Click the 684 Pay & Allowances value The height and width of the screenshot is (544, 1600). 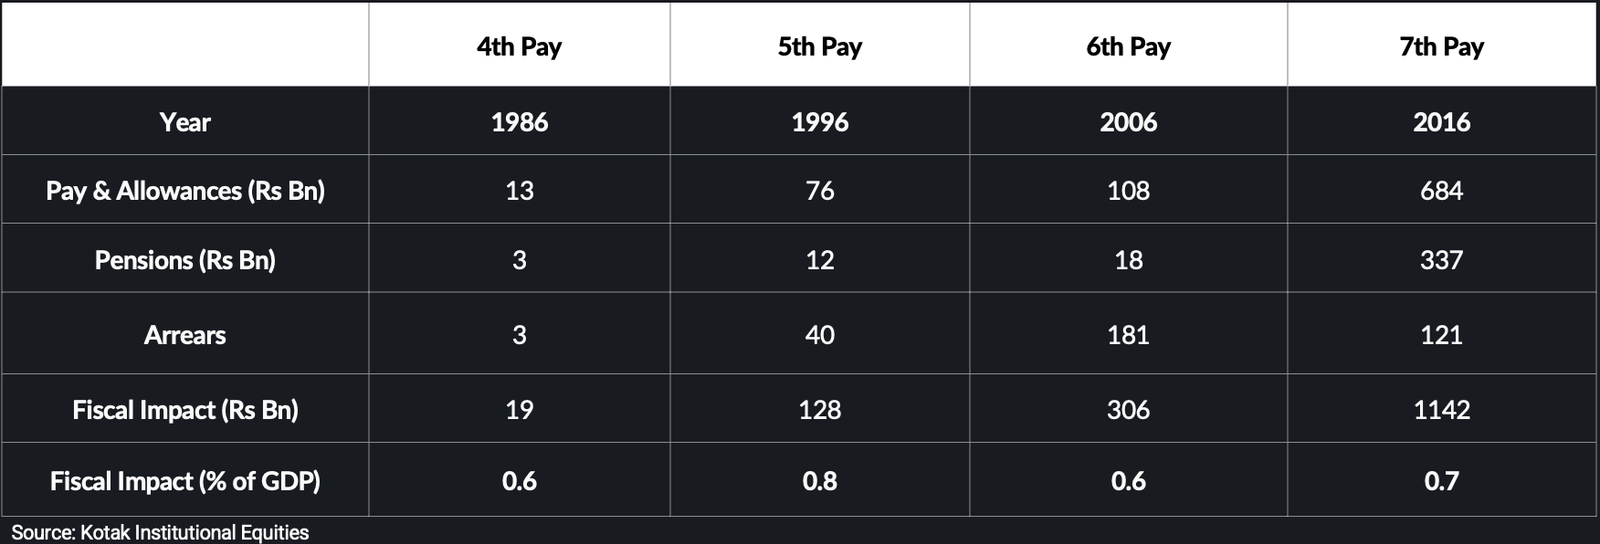[x=1441, y=191]
